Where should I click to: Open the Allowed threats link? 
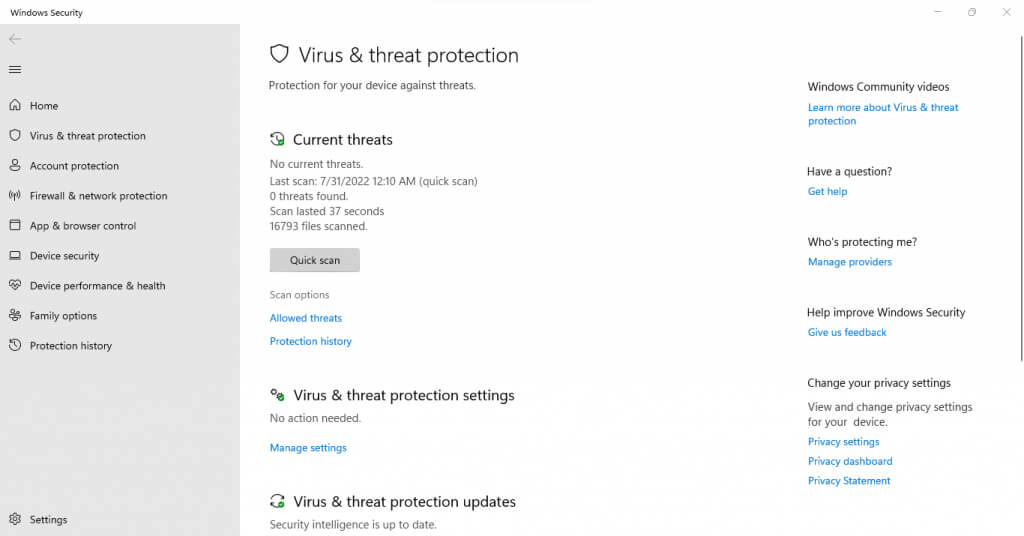[x=305, y=318]
